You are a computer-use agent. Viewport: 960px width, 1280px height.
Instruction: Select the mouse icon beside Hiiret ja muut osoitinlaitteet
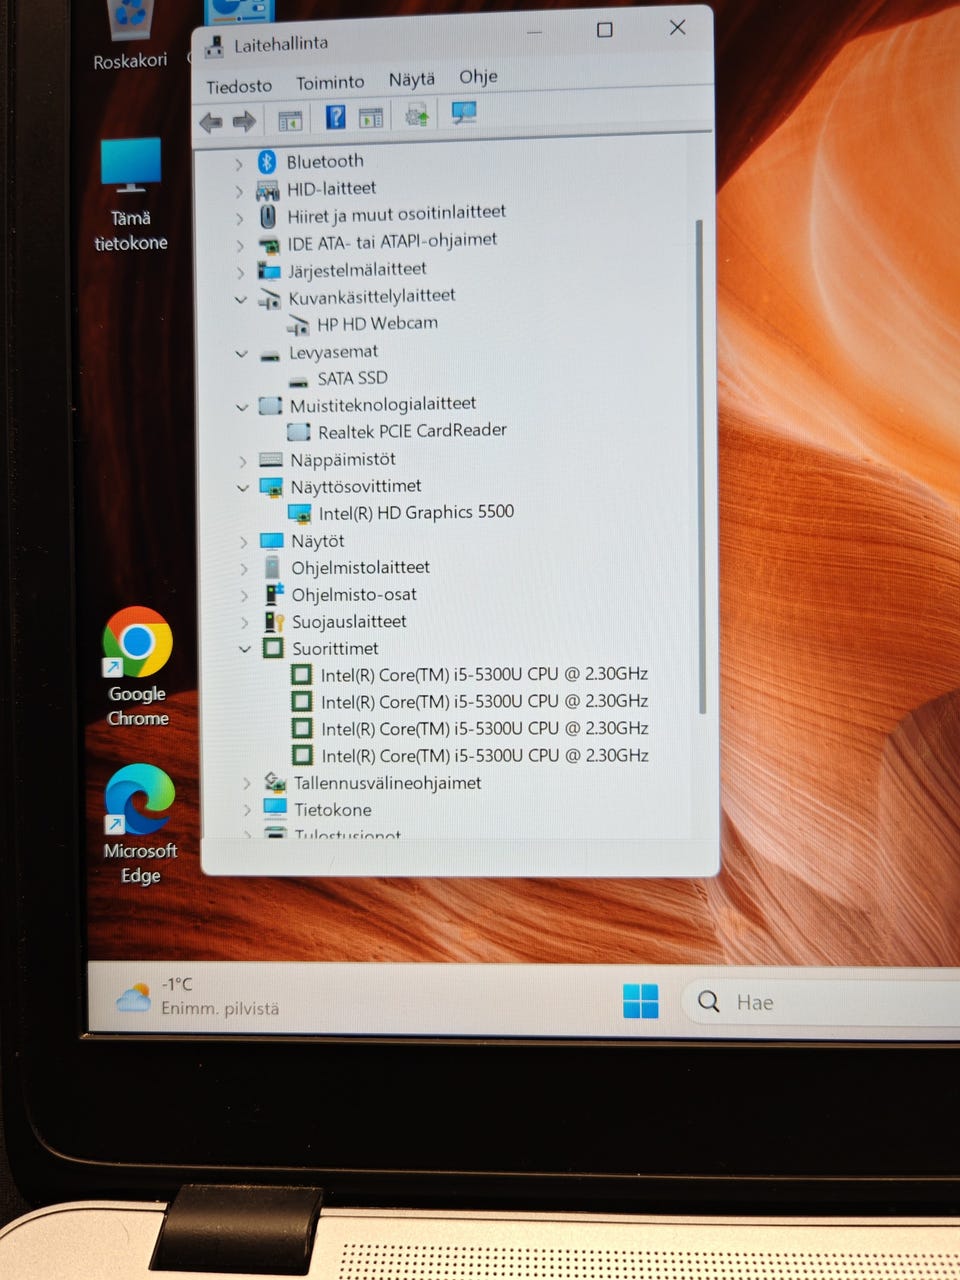pos(268,216)
